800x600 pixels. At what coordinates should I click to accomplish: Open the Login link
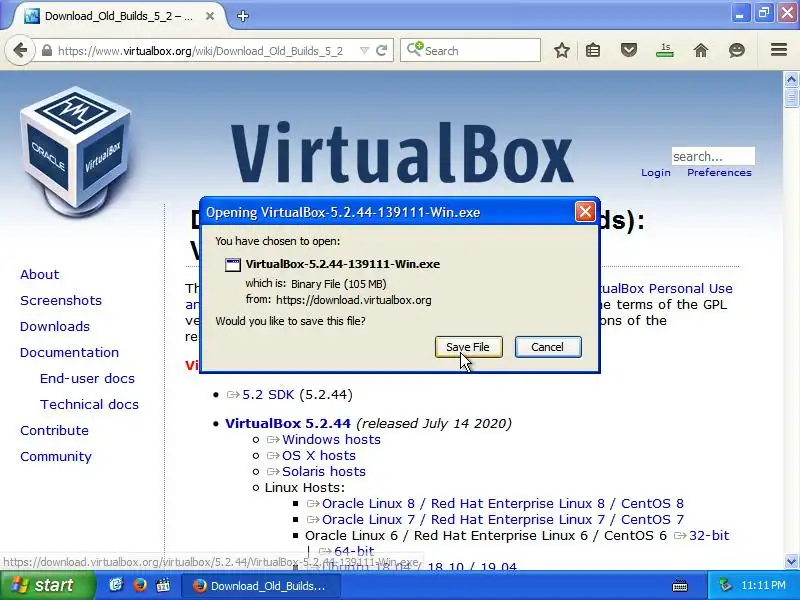[x=656, y=172]
